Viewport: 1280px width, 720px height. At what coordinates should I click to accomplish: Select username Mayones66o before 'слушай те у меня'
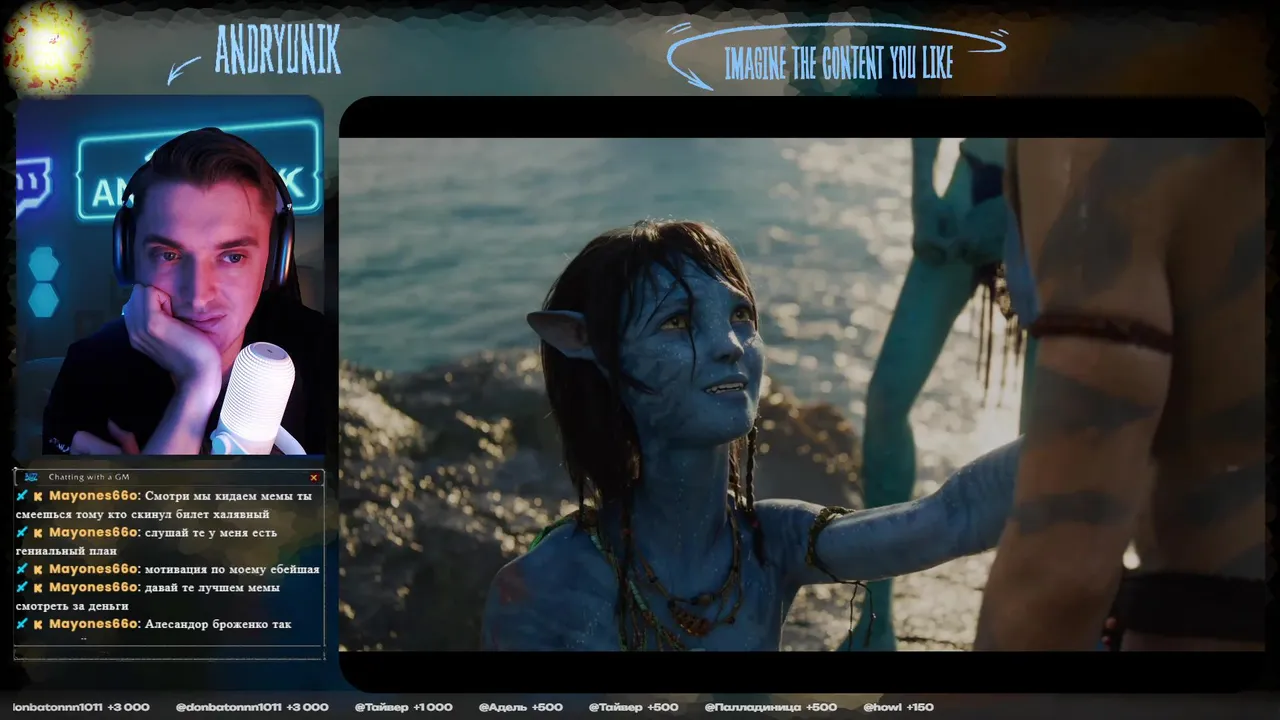point(94,532)
